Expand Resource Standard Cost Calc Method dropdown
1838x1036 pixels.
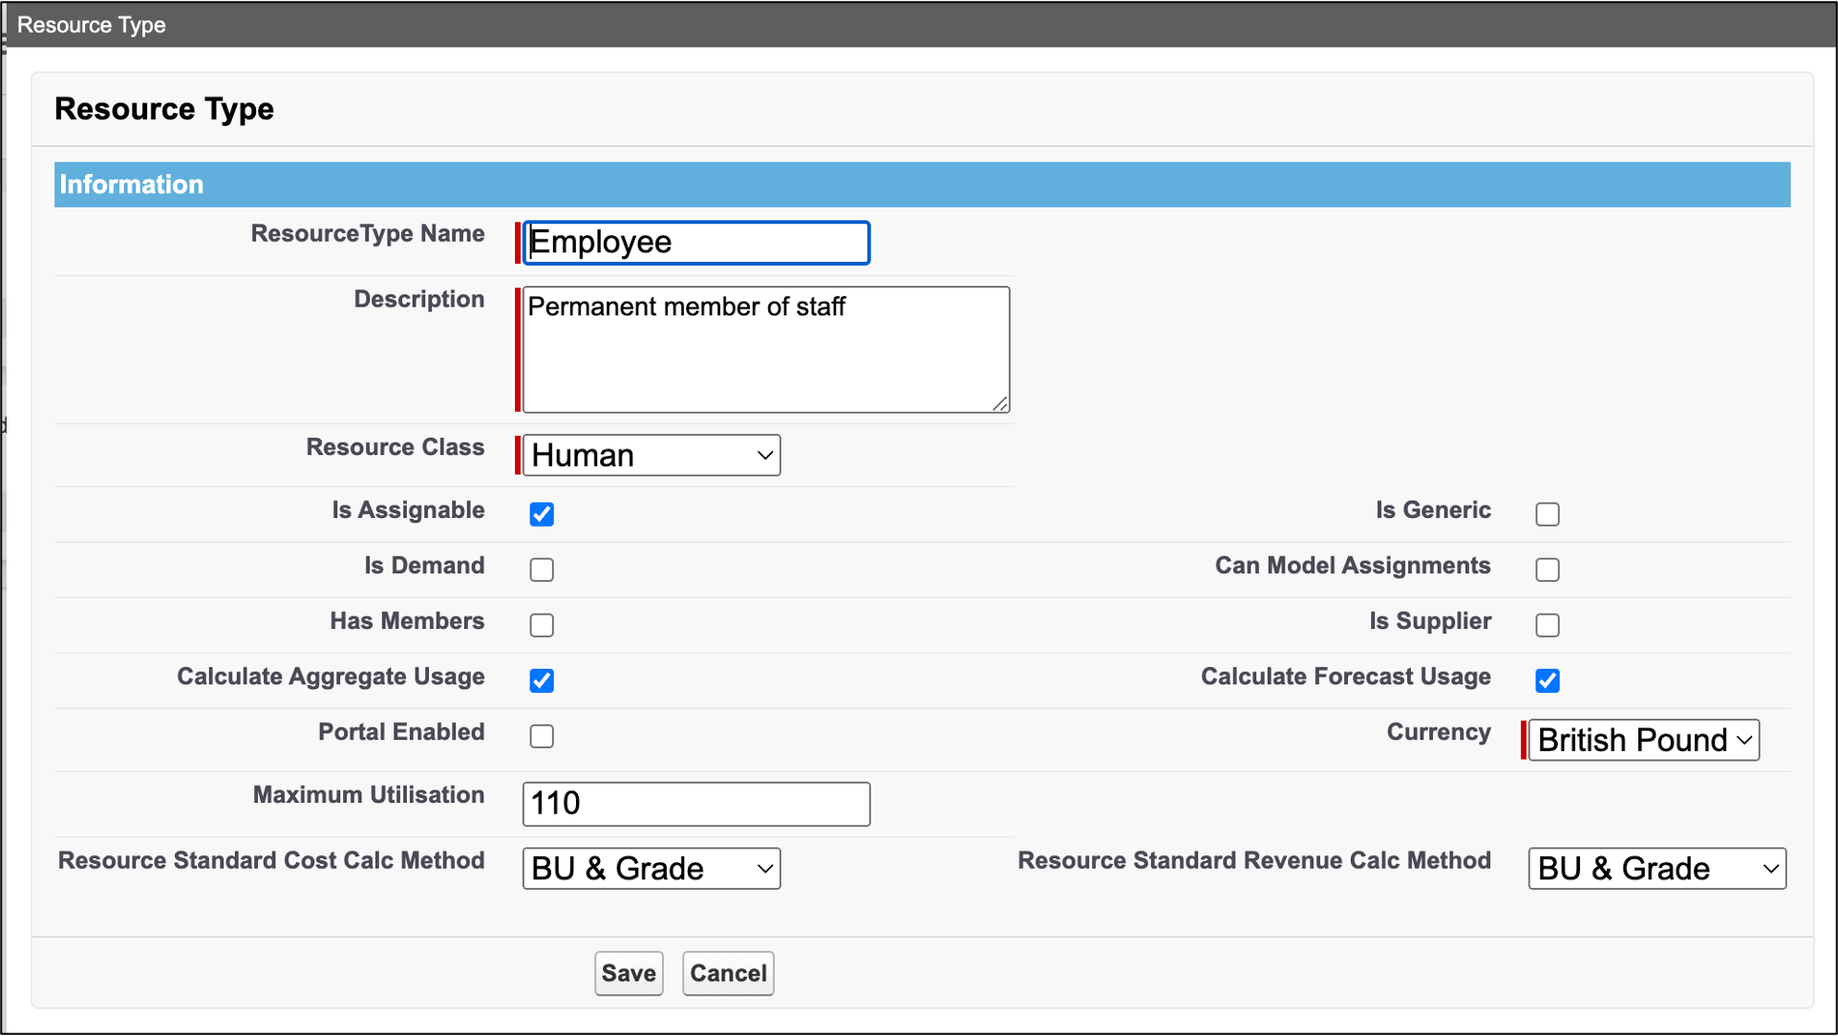652,868
